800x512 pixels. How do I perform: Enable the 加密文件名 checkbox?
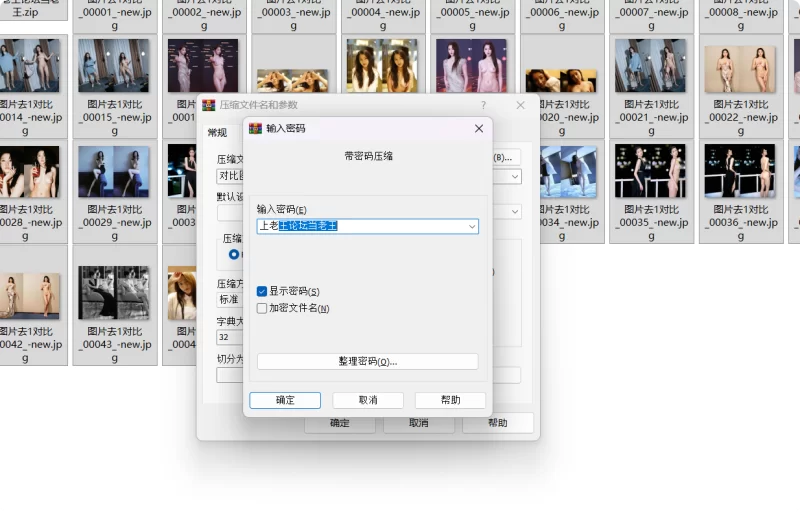tap(262, 308)
